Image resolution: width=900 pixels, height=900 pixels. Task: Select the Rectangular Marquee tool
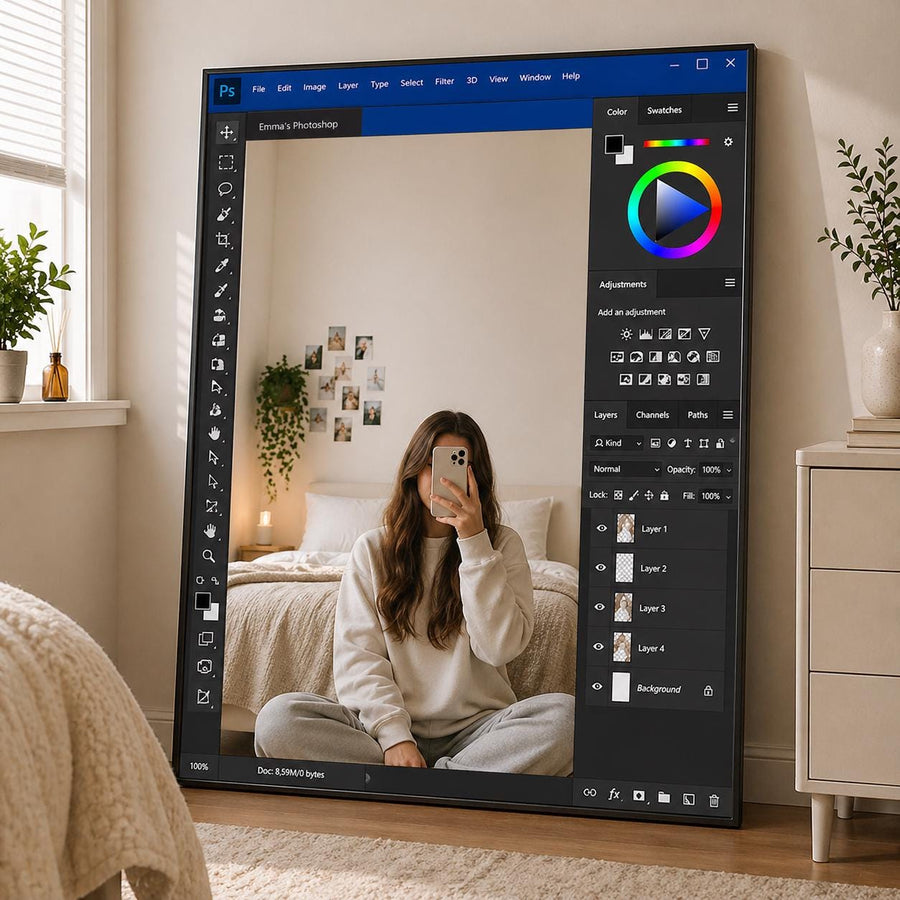226,162
